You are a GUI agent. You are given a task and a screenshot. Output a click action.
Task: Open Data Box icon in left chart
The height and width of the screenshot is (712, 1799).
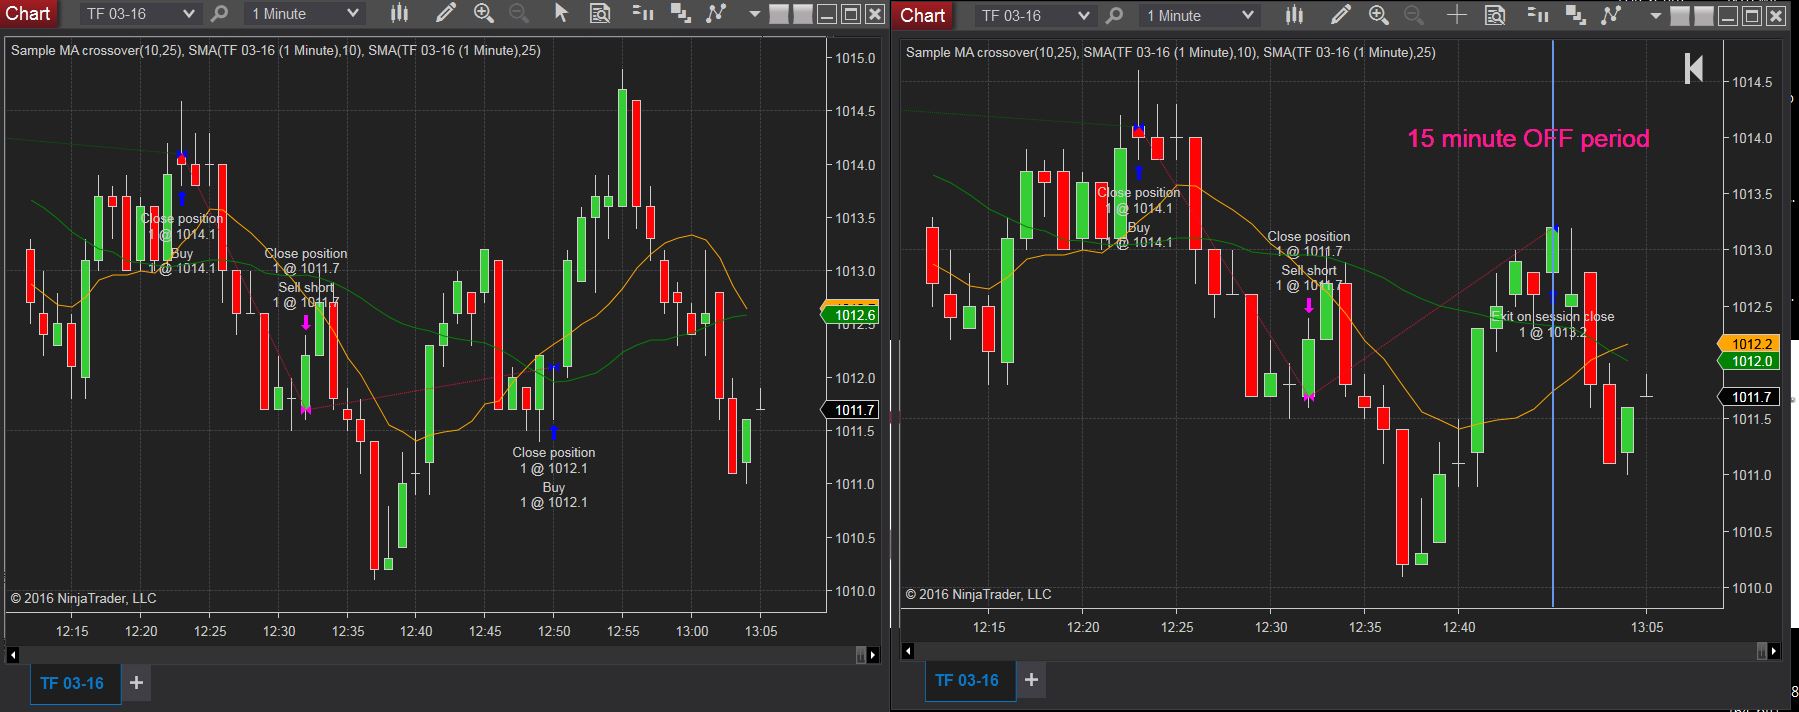coord(599,14)
